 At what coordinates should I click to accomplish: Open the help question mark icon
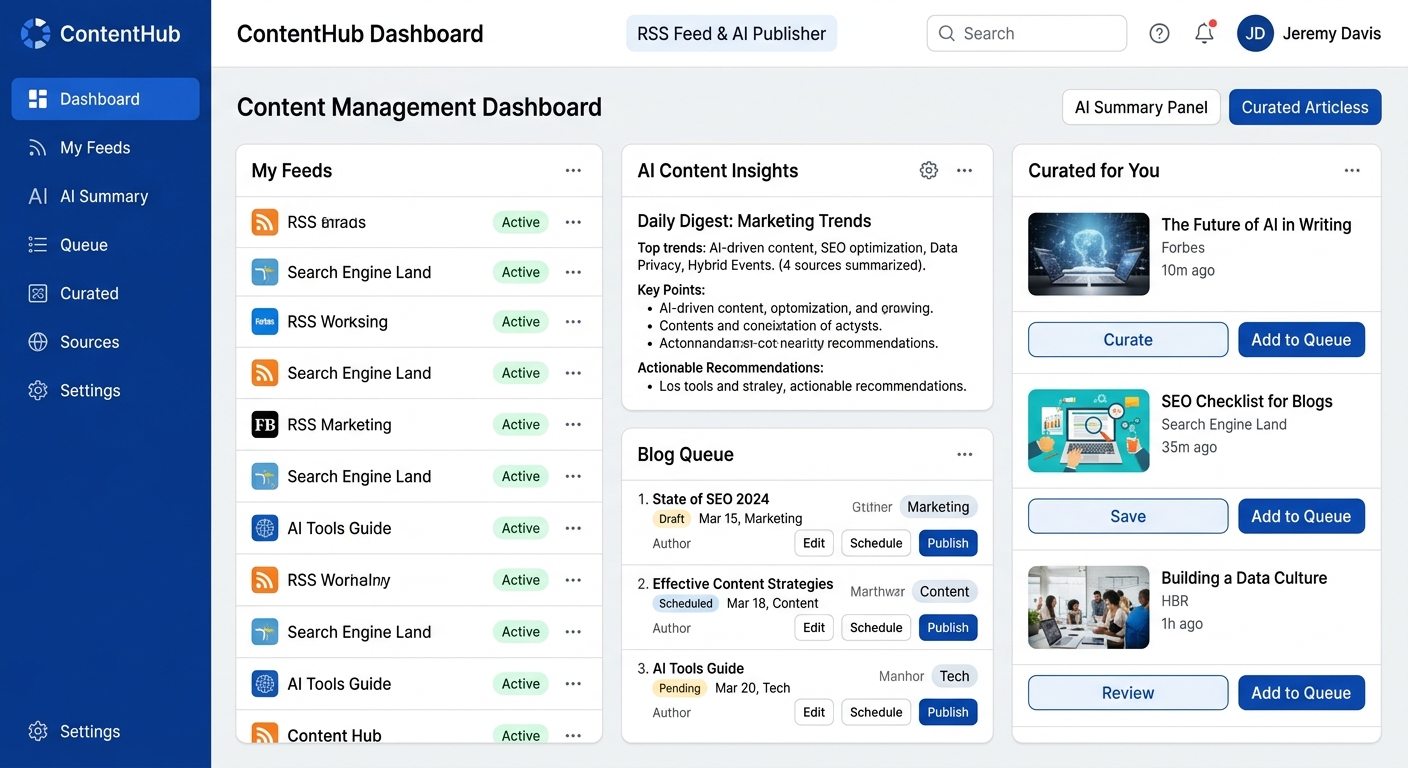click(x=1159, y=34)
